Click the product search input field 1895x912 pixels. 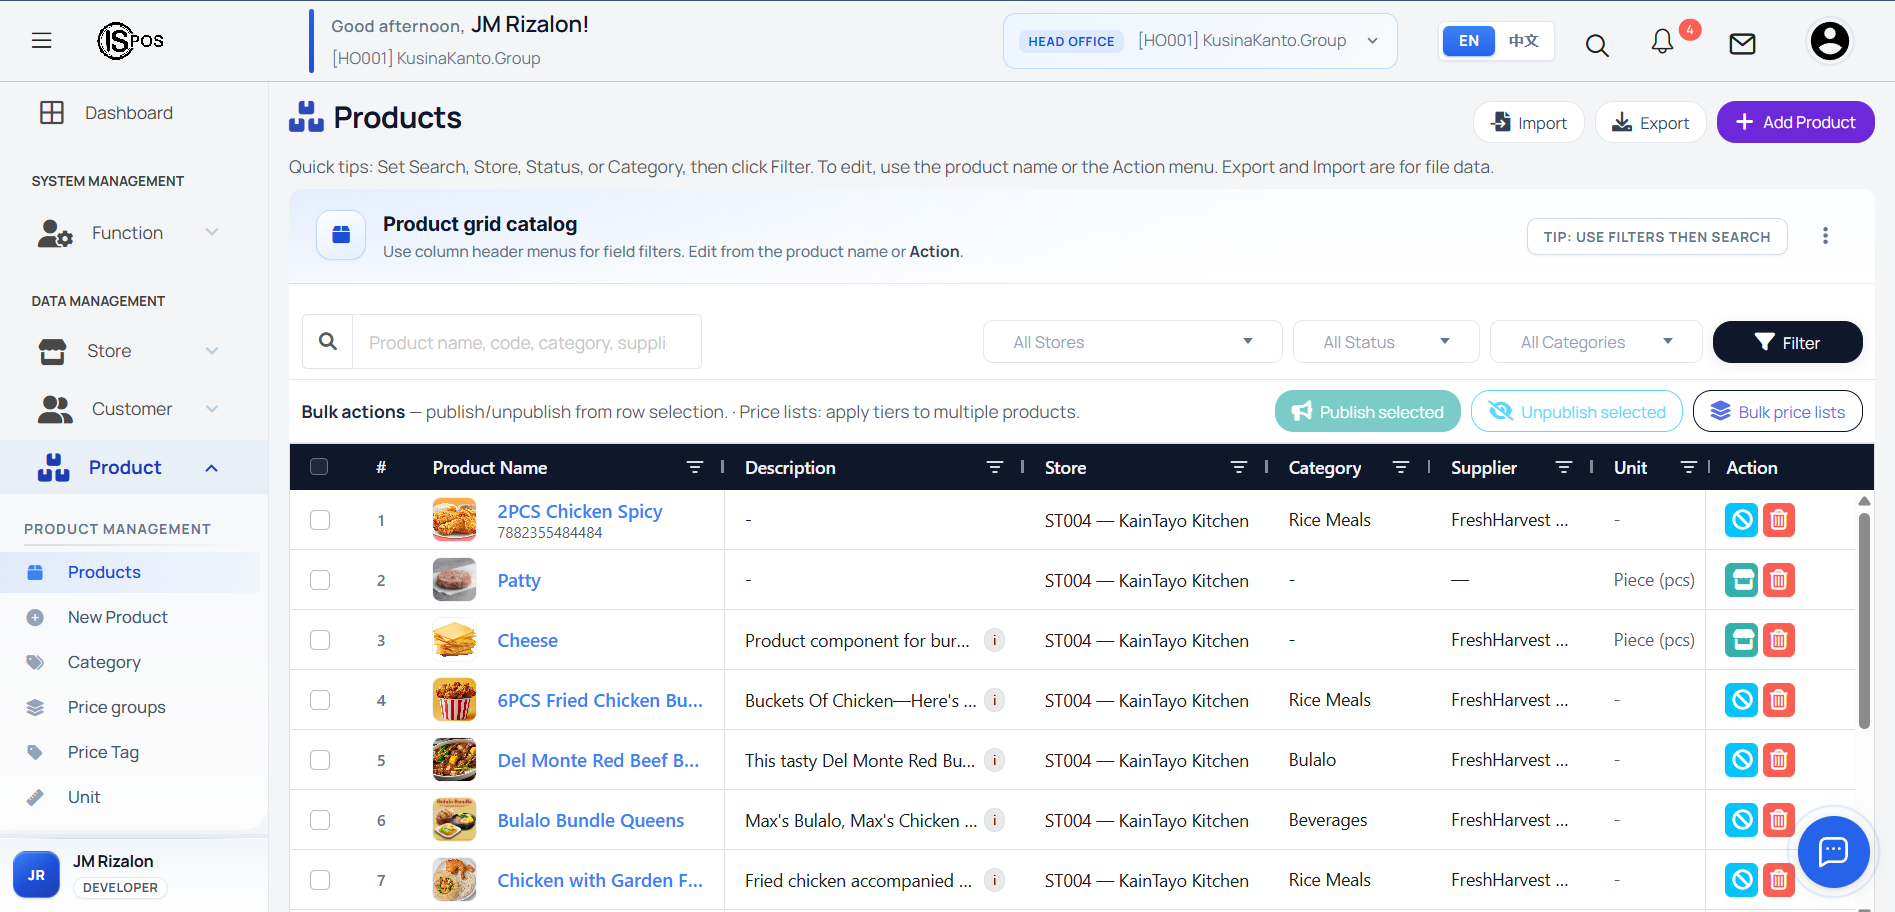click(527, 342)
